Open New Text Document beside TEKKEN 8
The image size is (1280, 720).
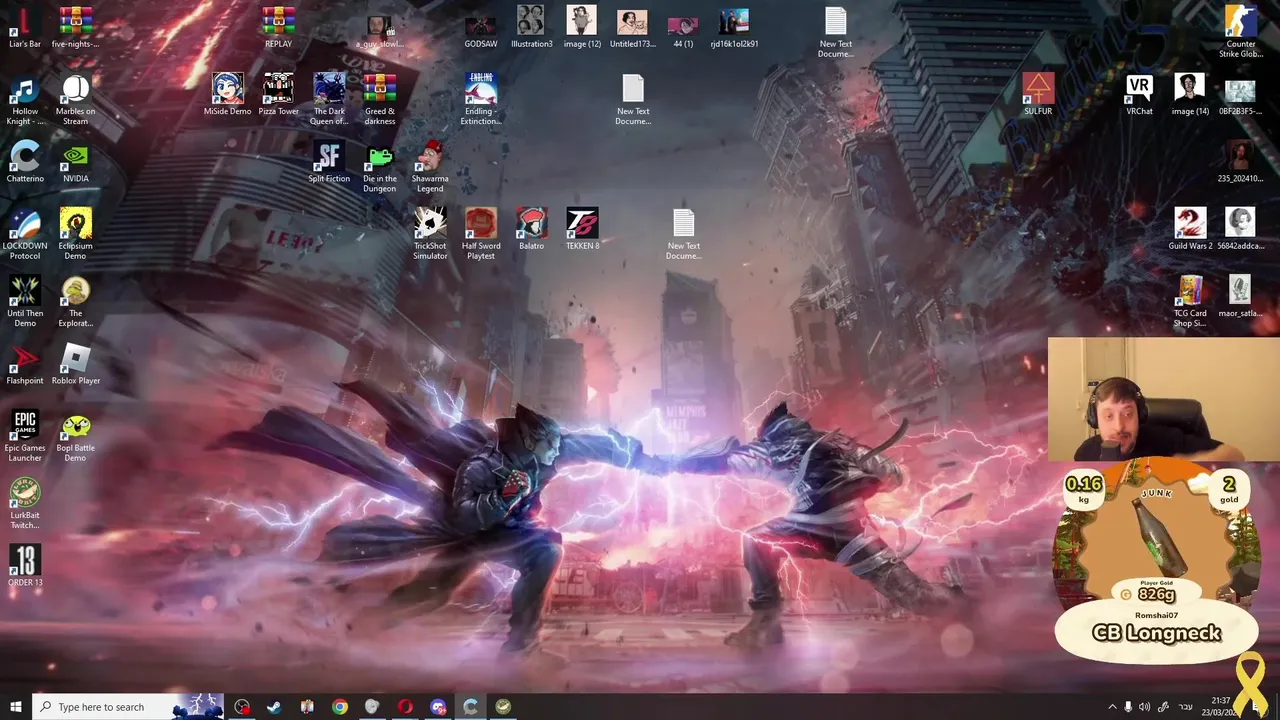[684, 234]
